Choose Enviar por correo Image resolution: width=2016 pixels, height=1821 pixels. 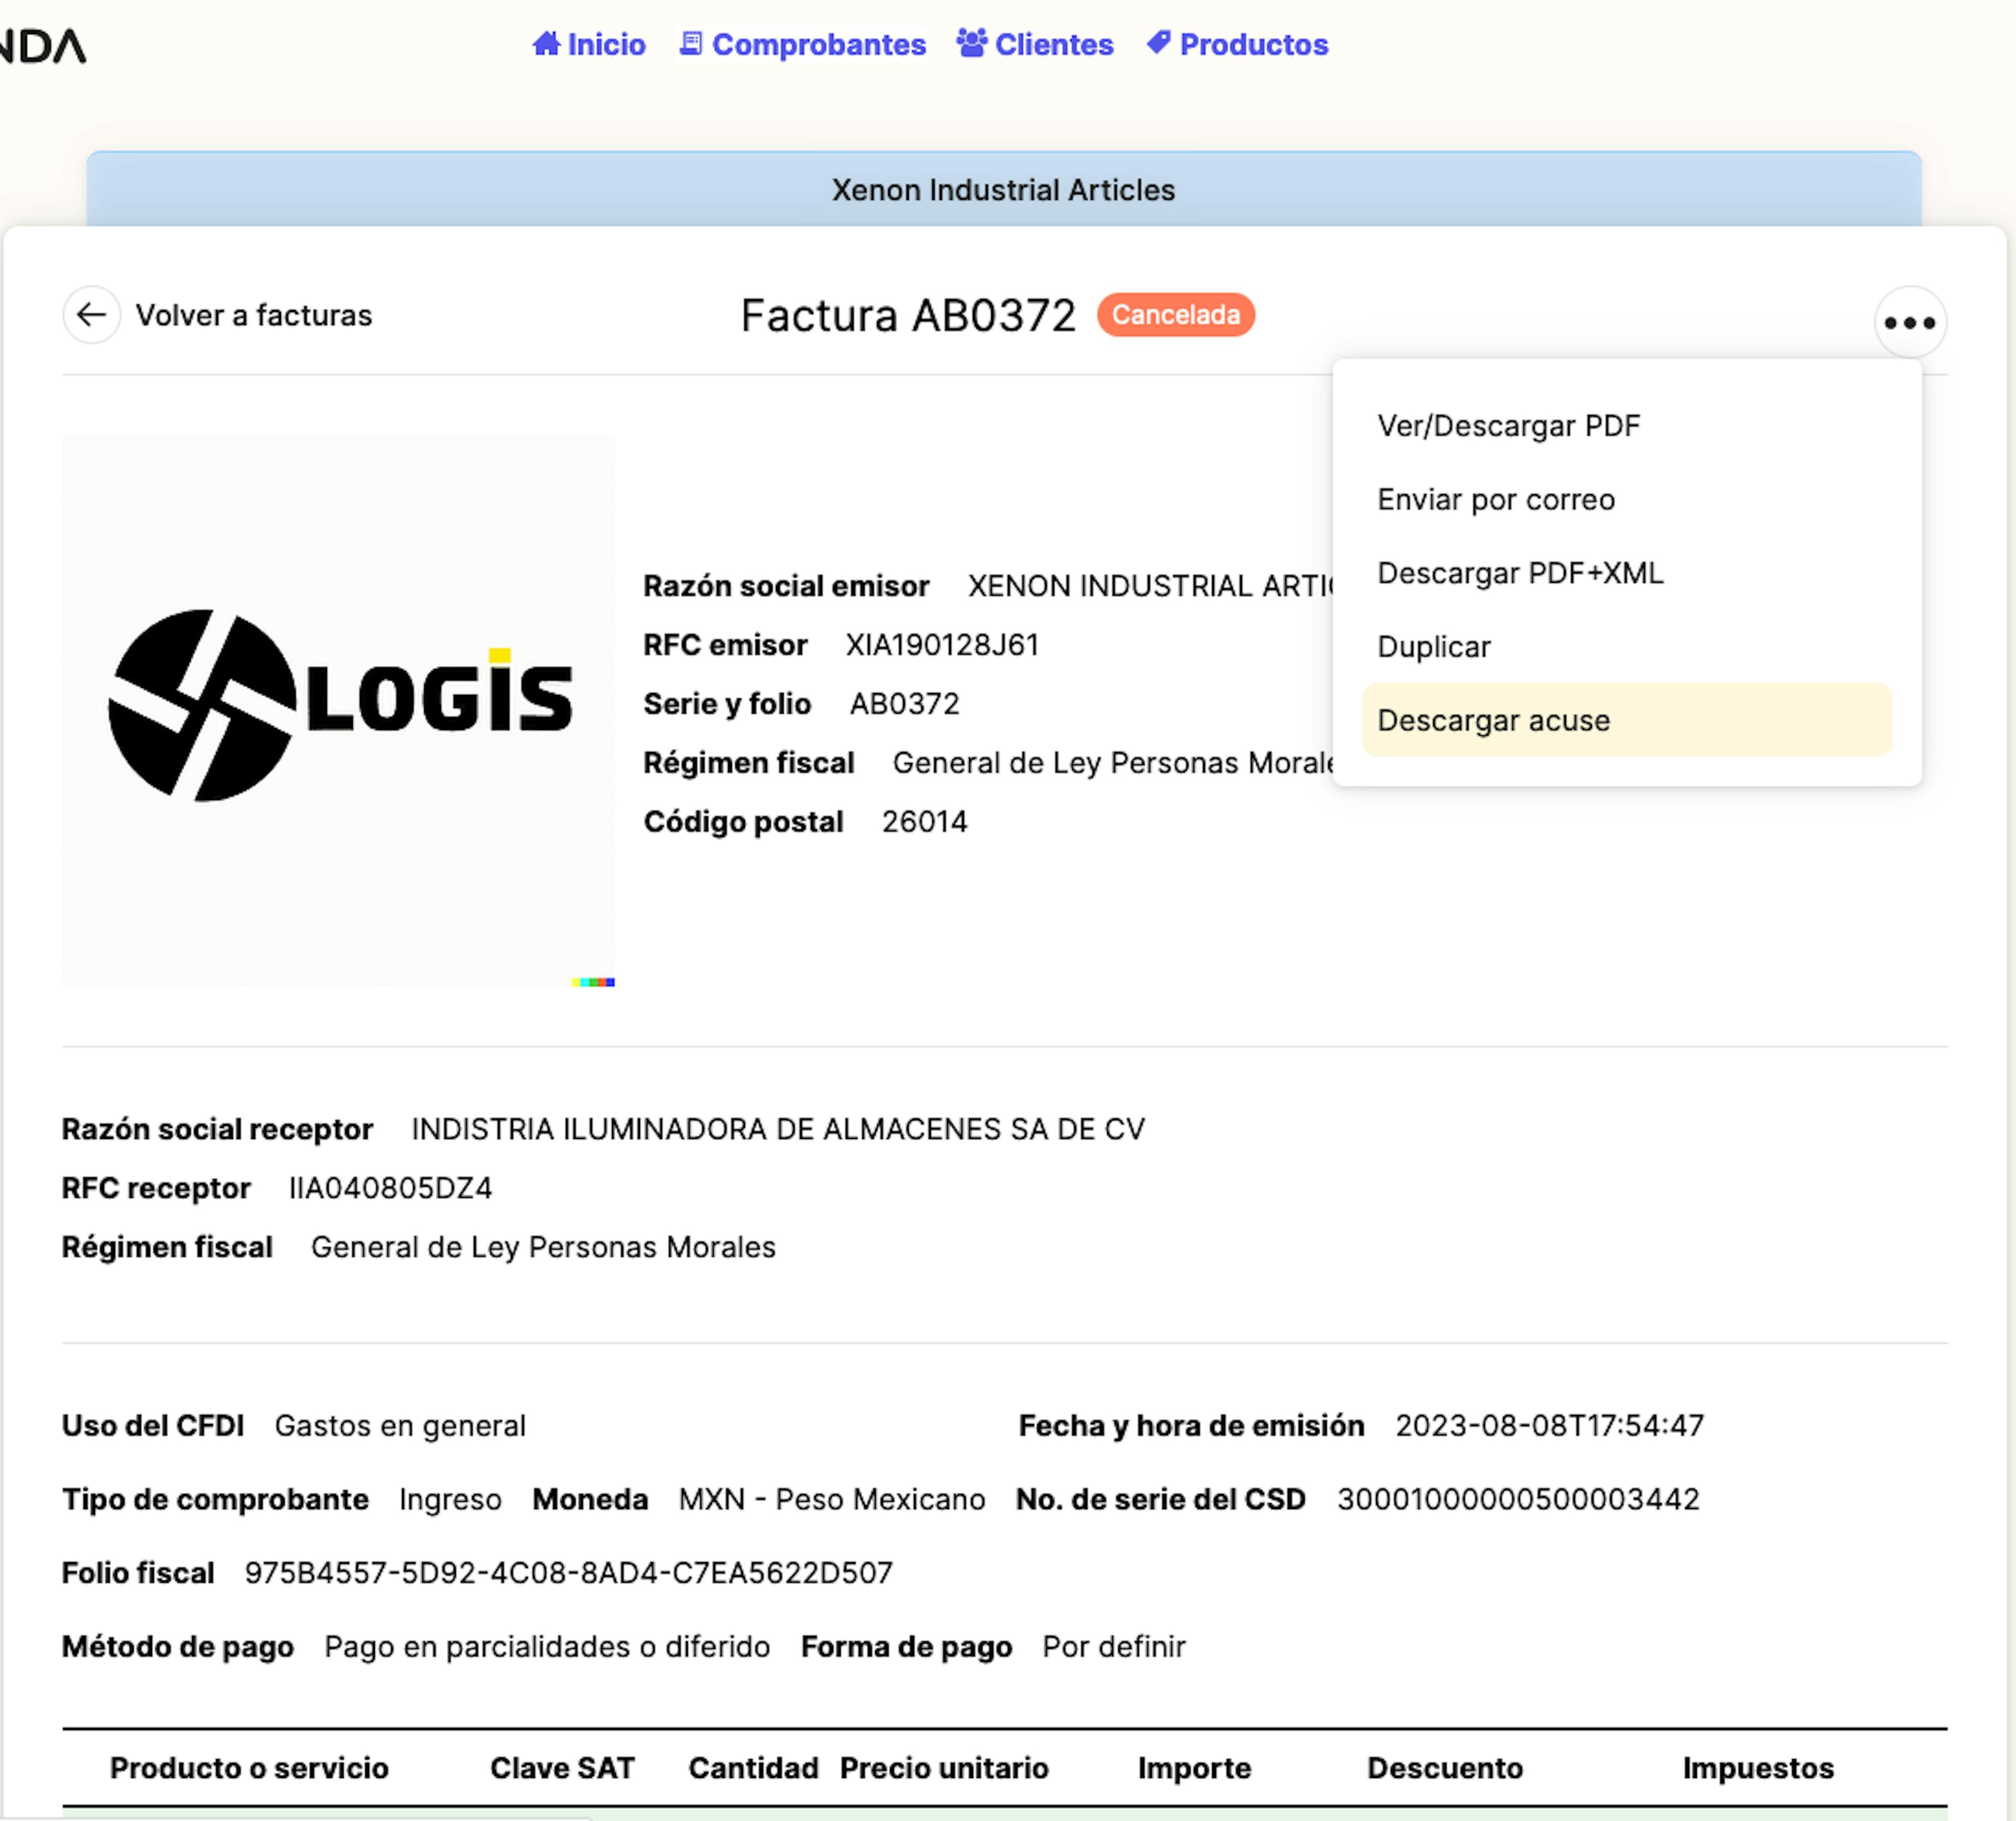click(1626, 500)
